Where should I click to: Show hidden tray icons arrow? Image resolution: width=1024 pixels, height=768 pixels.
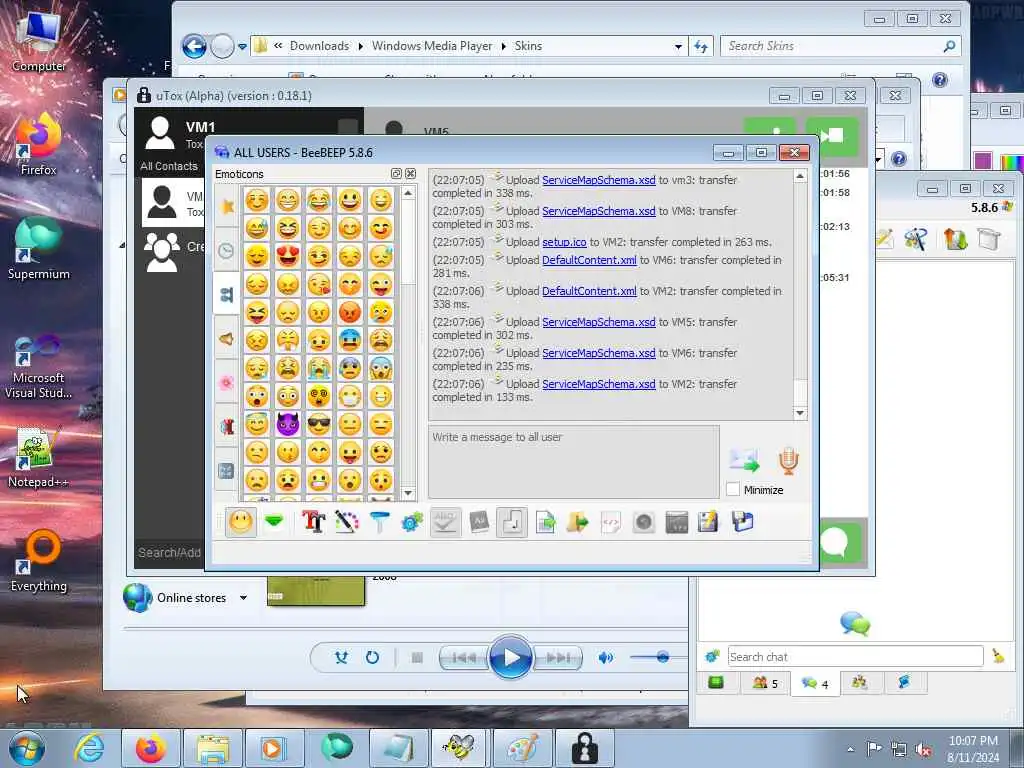850,749
